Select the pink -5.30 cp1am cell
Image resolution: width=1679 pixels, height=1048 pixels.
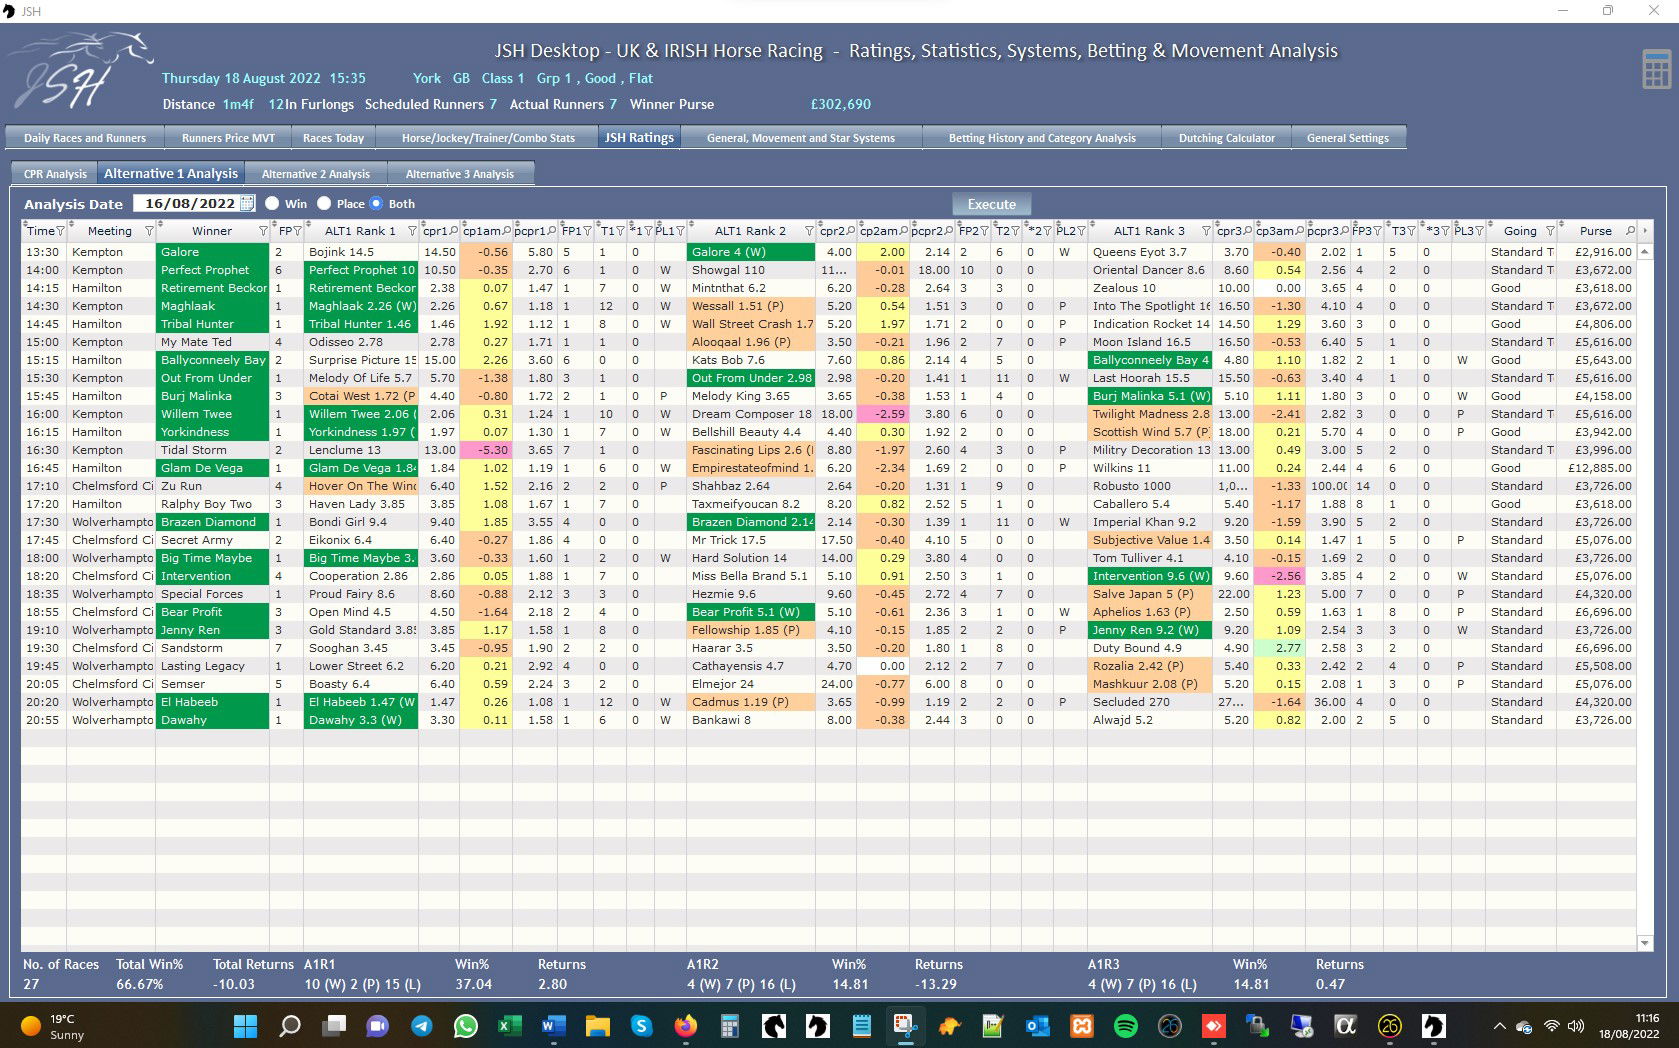point(486,450)
